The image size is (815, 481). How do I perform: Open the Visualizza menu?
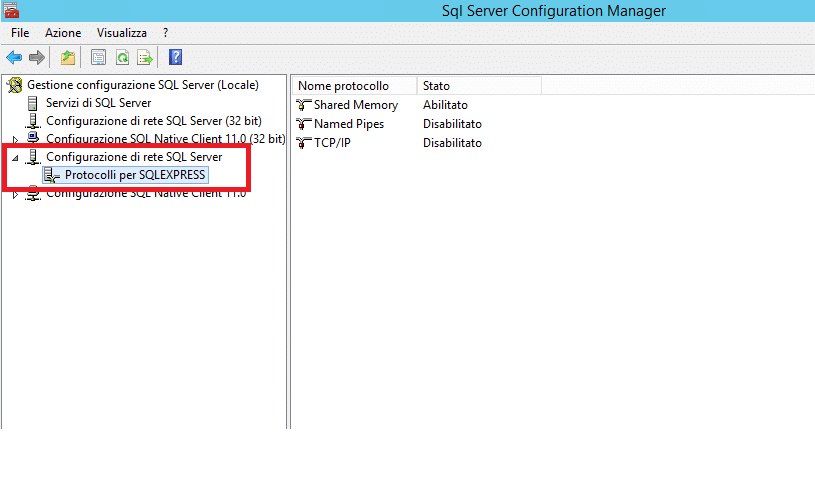point(122,33)
